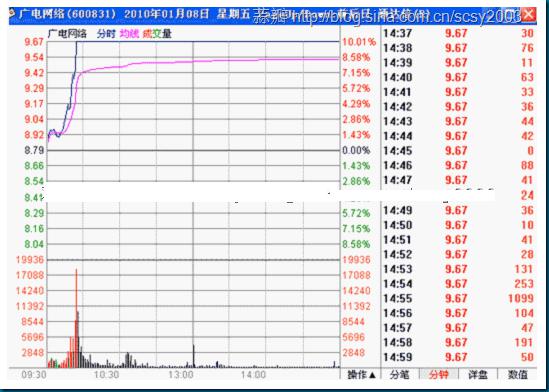Click the 9.67 price axis label
This screenshot has width=549, height=392.
click(x=34, y=42)
